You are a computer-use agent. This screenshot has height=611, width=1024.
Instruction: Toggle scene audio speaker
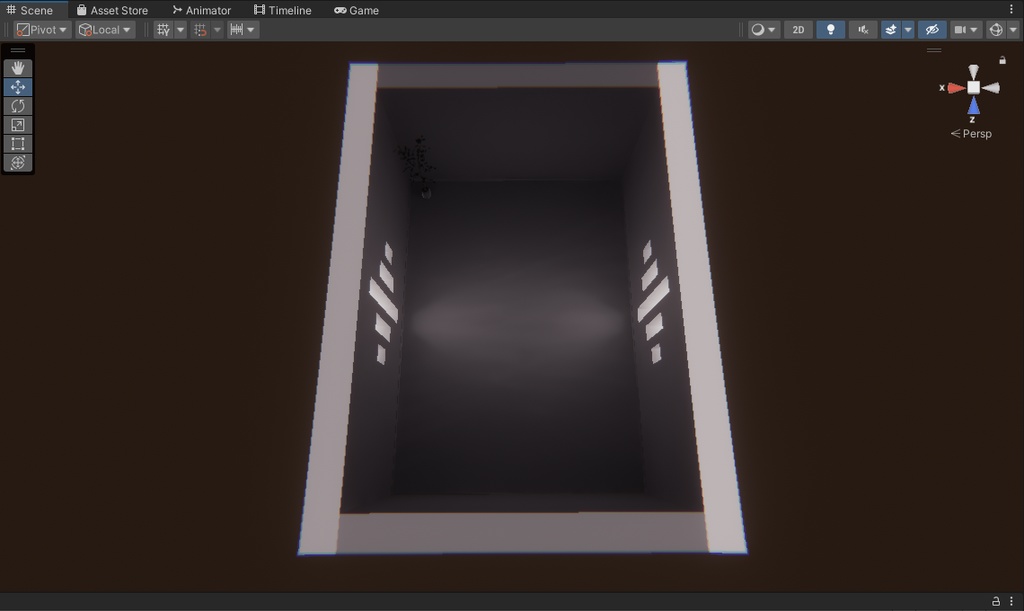tap(863, 29)
